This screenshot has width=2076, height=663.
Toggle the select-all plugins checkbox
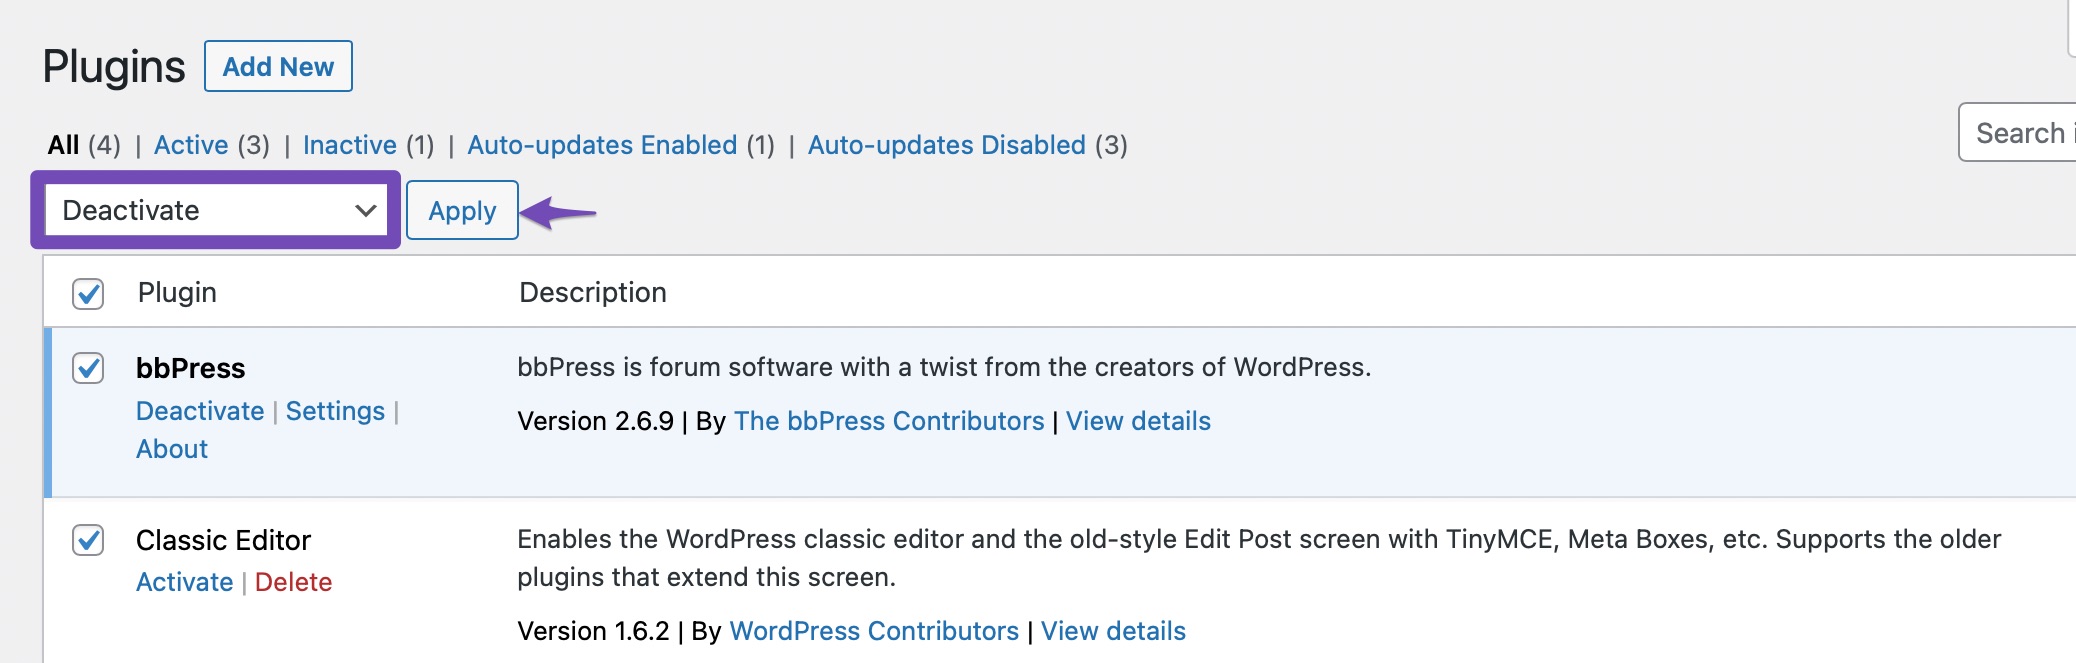[88, 293]
